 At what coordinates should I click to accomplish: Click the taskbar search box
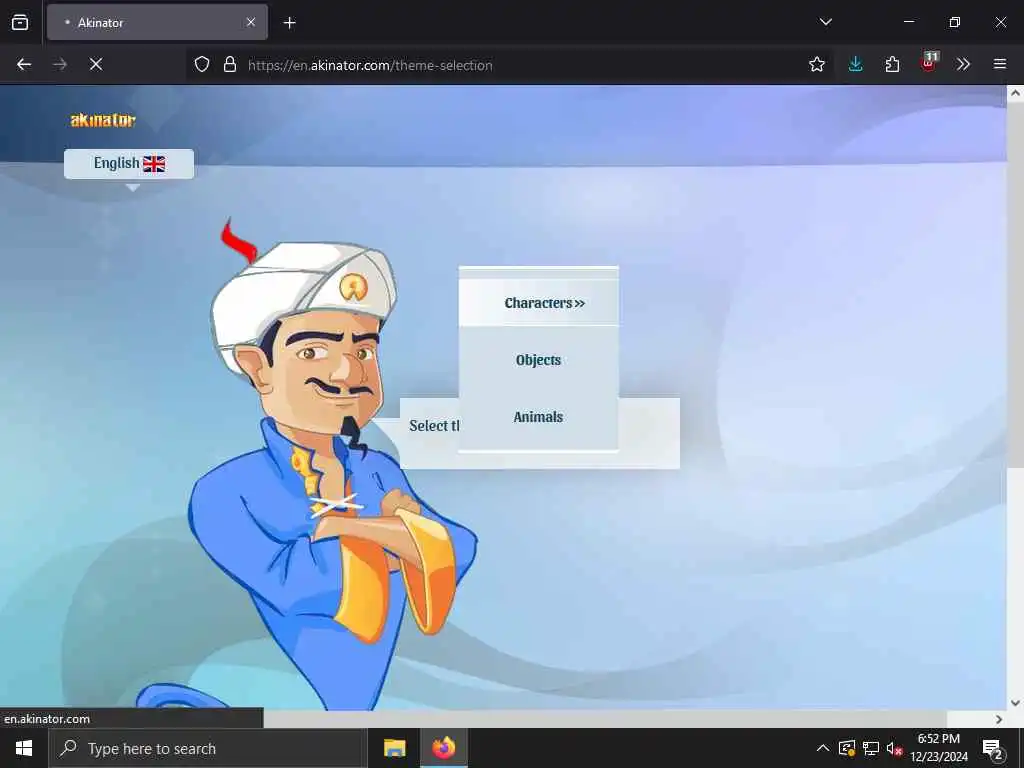coord(208,748)
